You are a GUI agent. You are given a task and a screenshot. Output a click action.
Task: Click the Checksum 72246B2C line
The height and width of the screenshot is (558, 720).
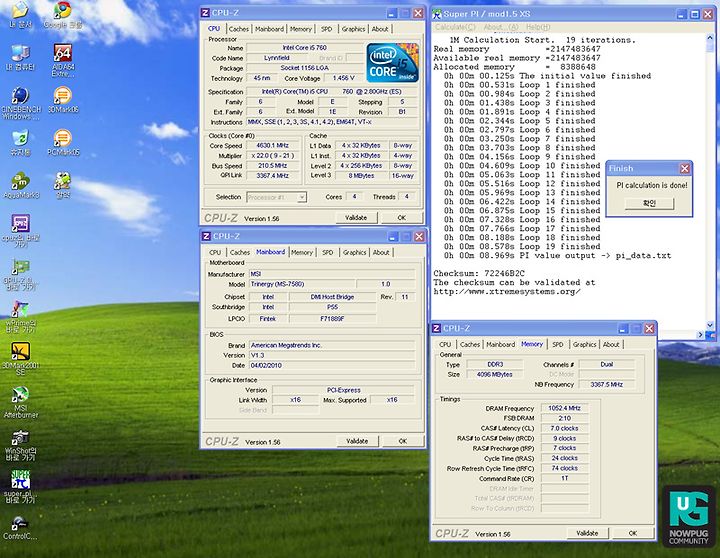(479, 273)
